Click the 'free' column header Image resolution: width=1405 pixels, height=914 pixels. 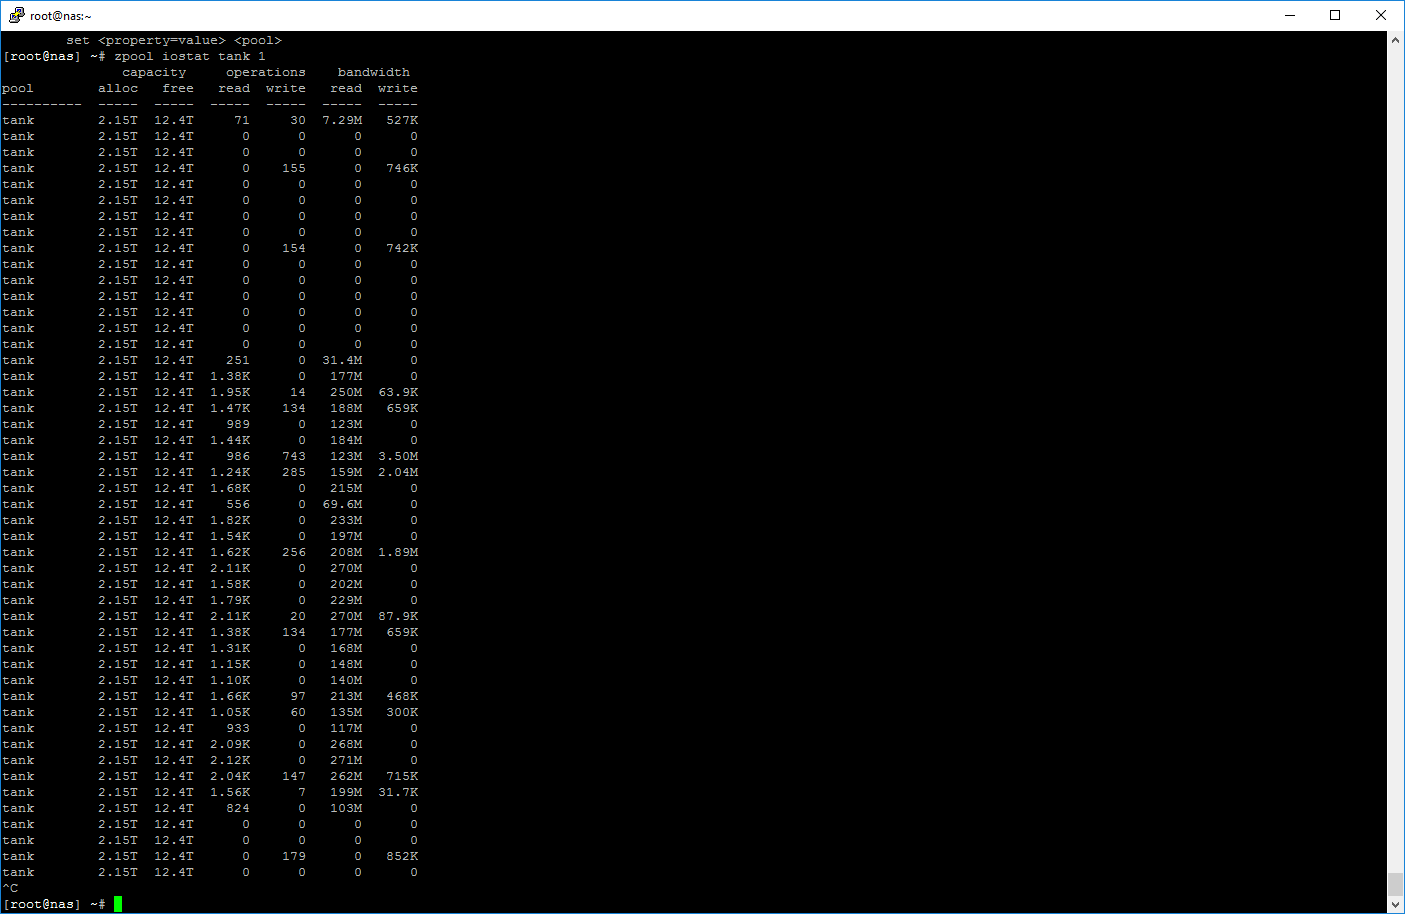point(178,88)
